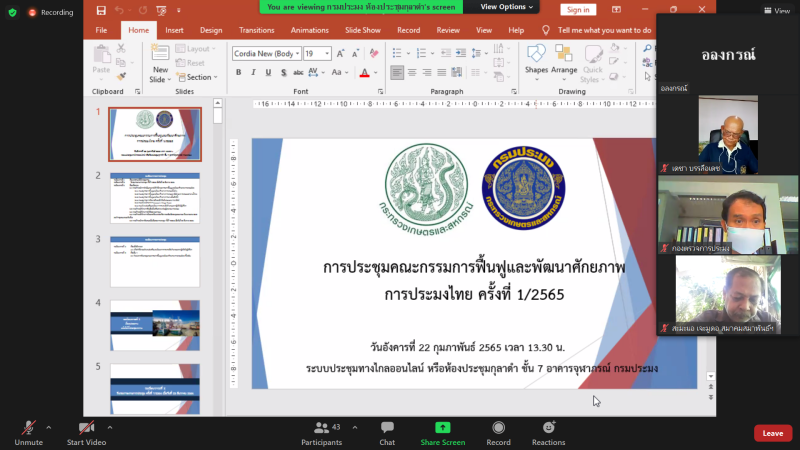This screenshot has height=450, width=800.
Task: Toggle Italic formatting
Action: click(253, 72)
